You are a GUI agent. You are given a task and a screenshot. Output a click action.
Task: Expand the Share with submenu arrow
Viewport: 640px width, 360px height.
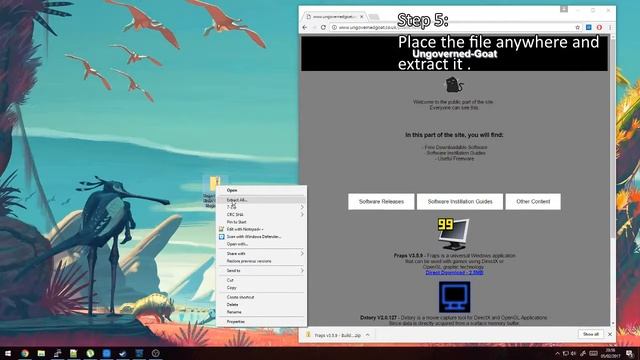(x=302, y=254)
